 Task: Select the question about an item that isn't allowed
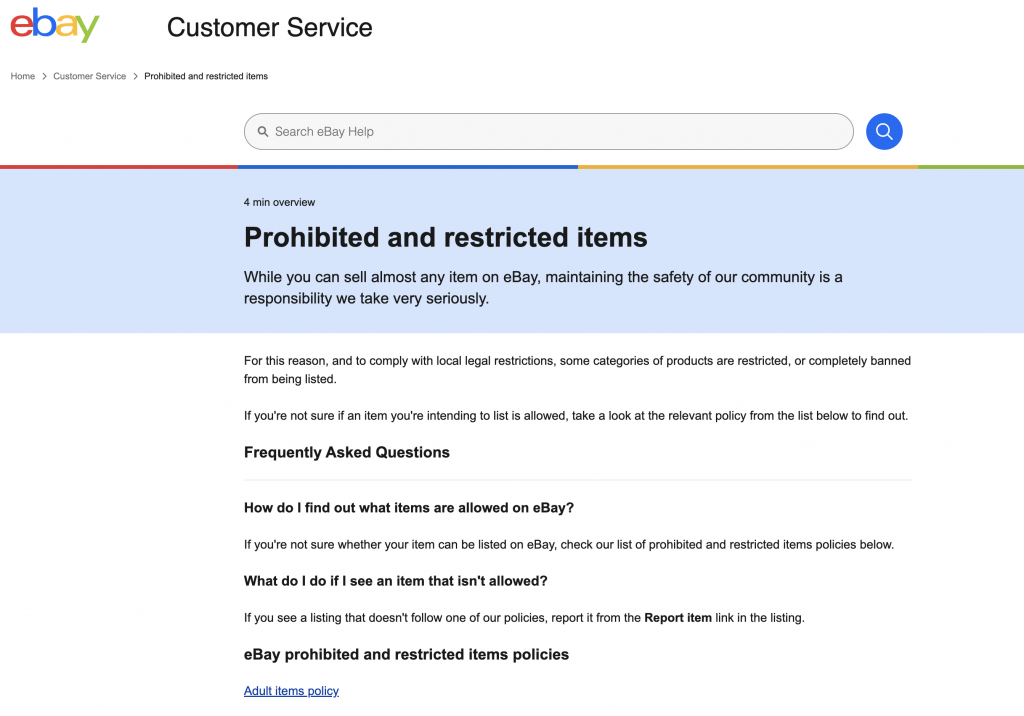pyautogui.click(x=396, y=581)
